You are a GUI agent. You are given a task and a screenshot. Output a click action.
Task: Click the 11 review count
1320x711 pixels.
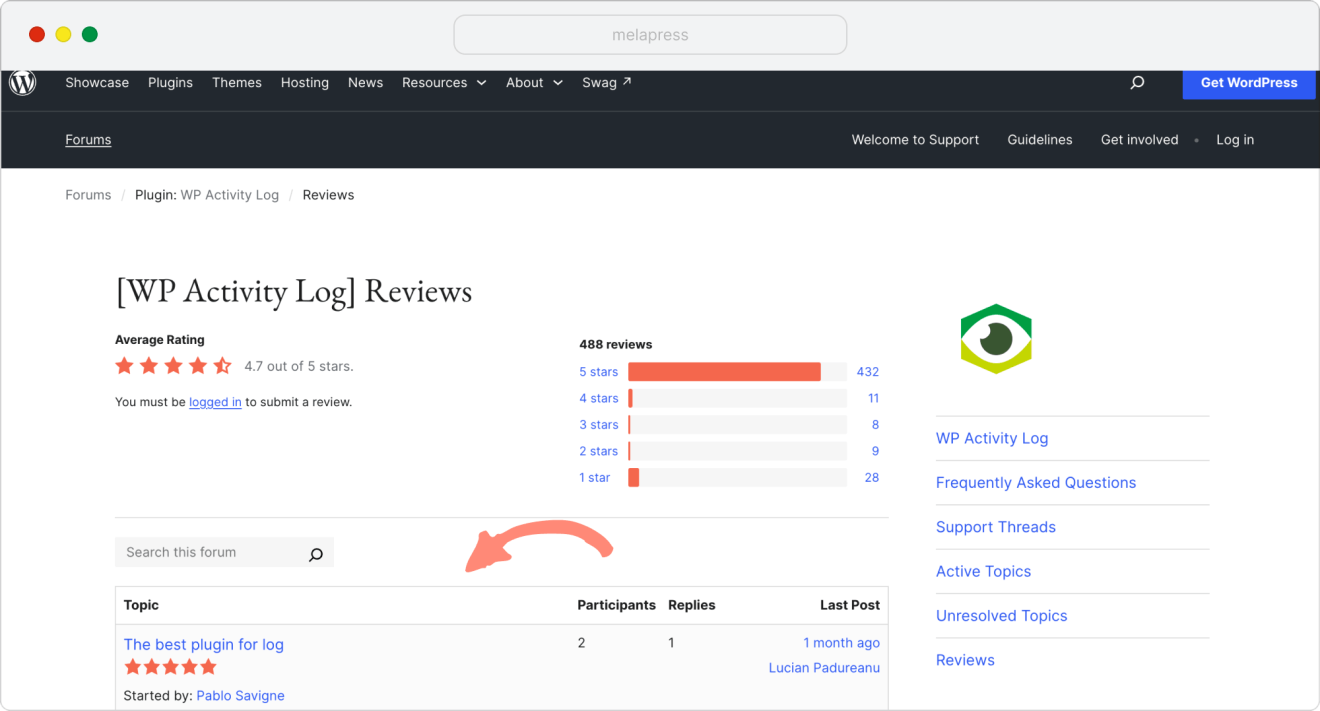tap(873, 398)
